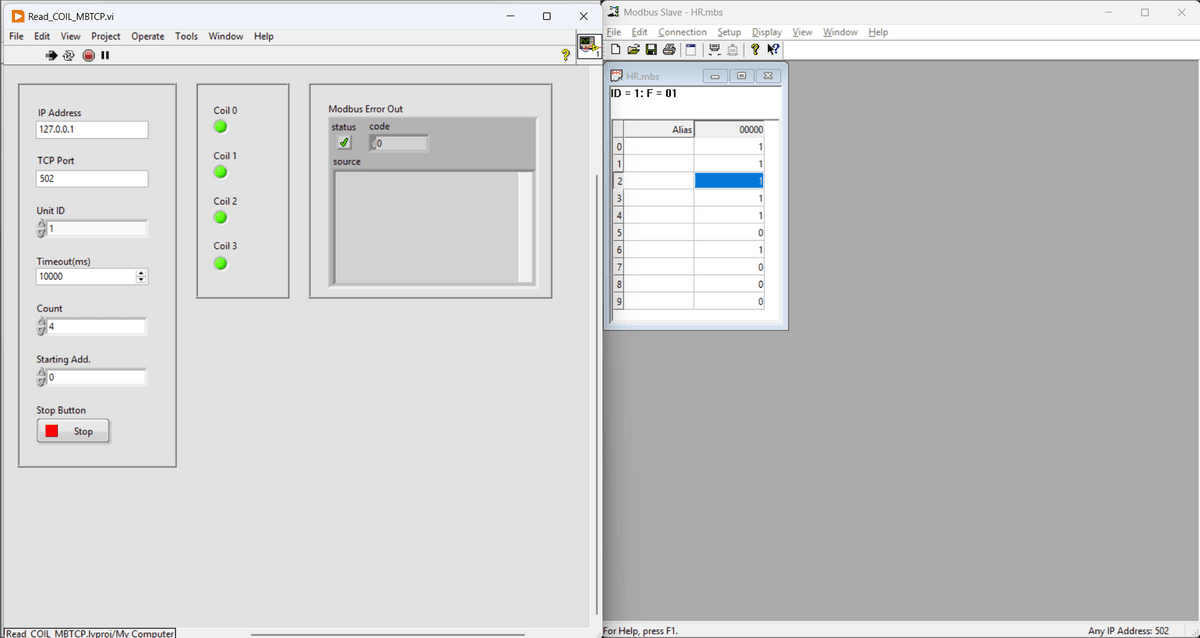Click the Unit ID increment/decrement control
This screenshot has height=638, width=1200.
[41, 229]
